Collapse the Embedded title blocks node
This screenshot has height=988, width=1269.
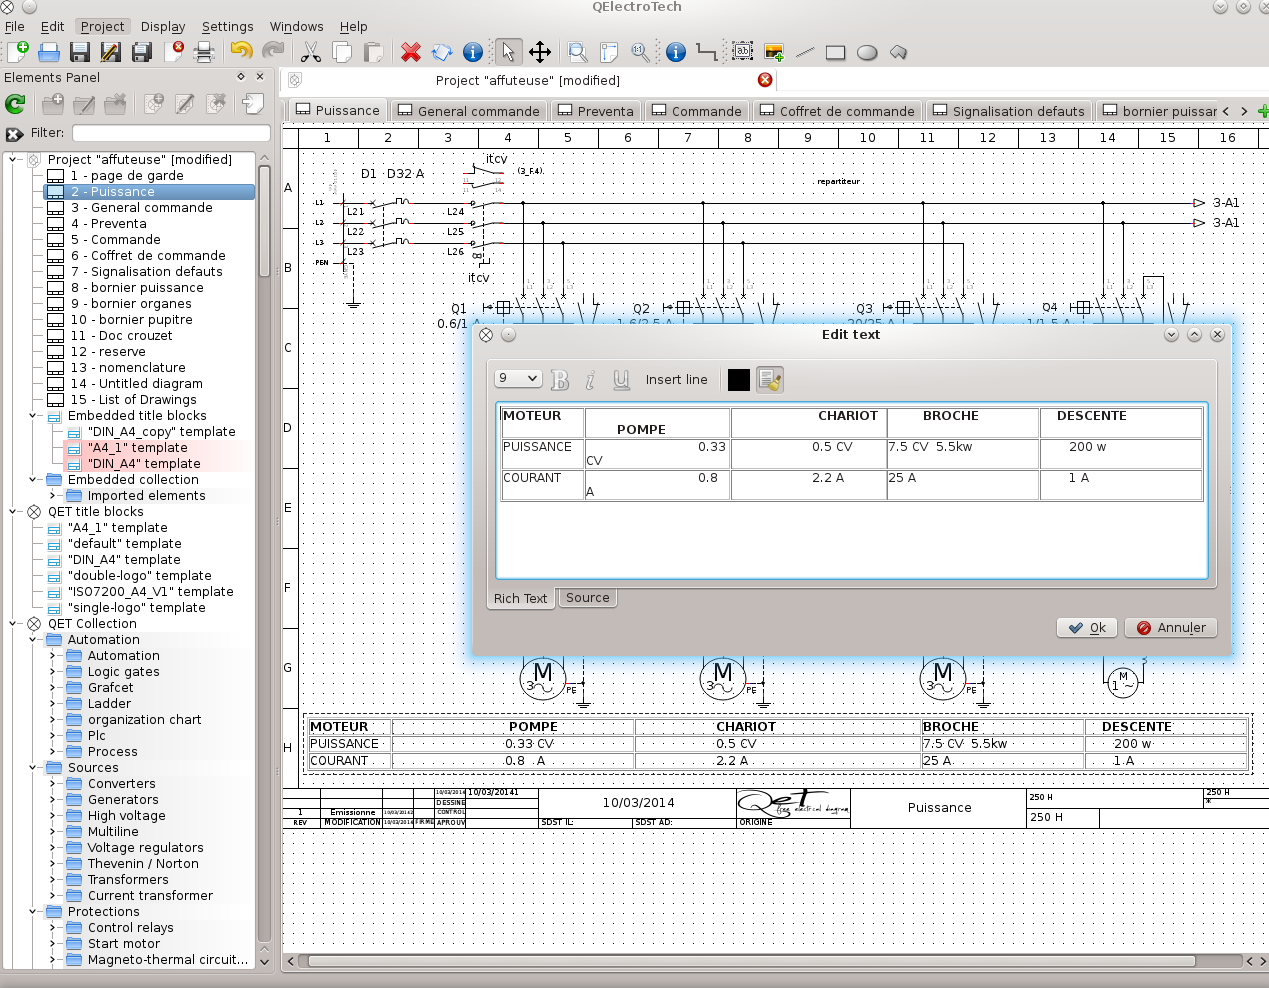(x=33, y=416)
